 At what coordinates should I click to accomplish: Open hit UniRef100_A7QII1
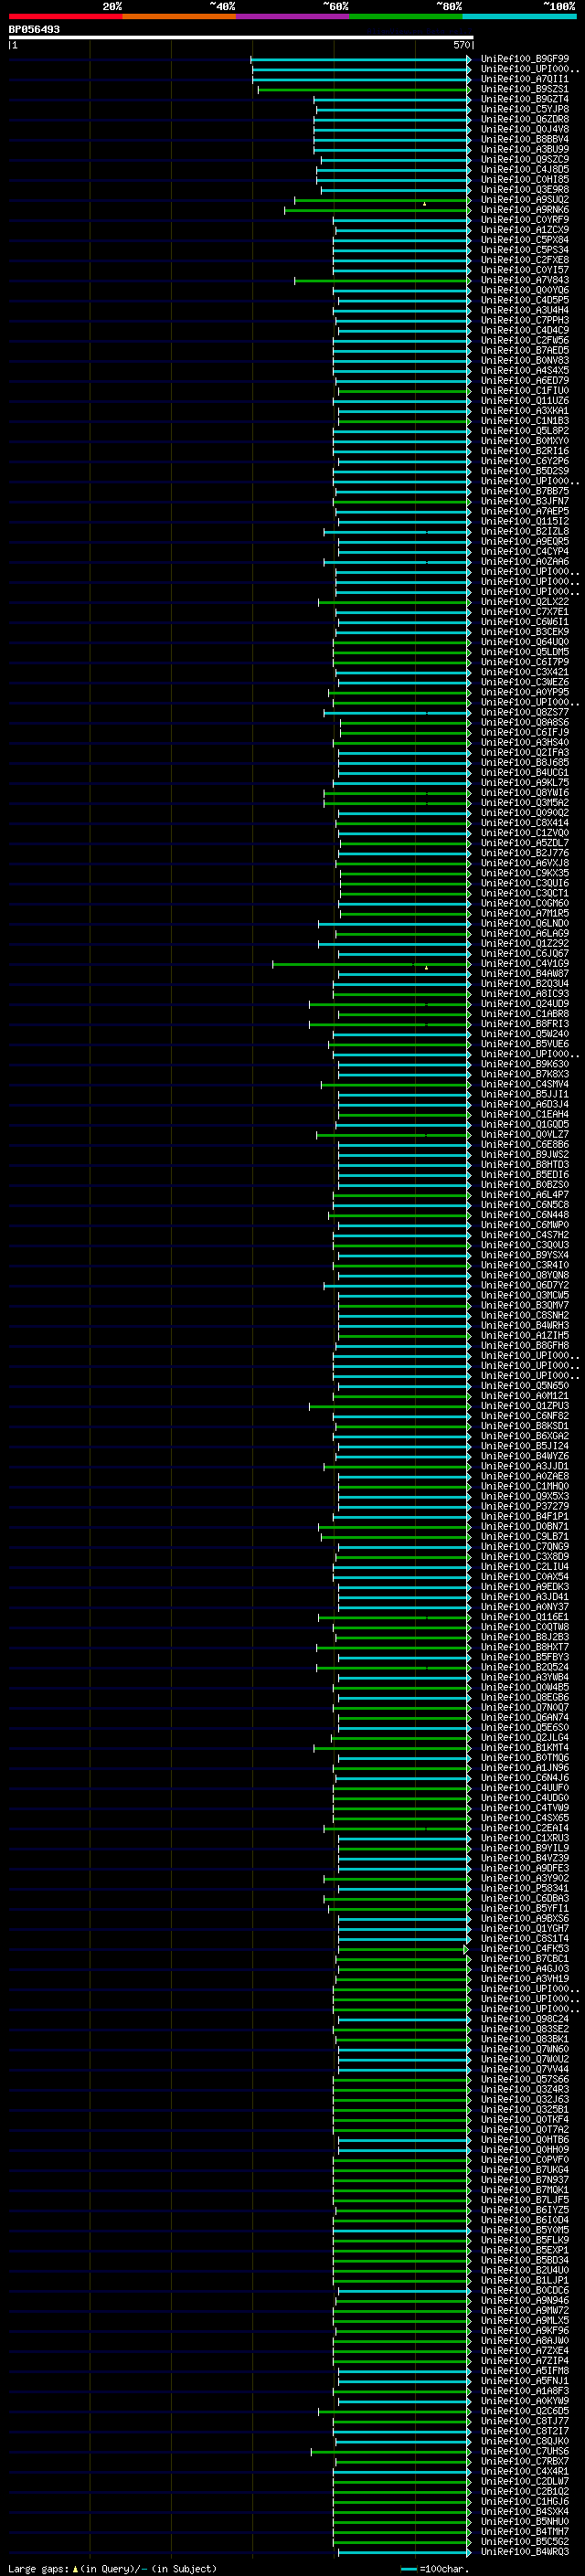click(x=525, y=79)
